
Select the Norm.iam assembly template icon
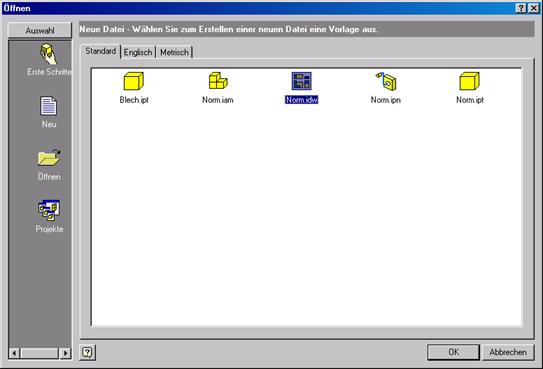pyautogui.click(x=218, y=81)
